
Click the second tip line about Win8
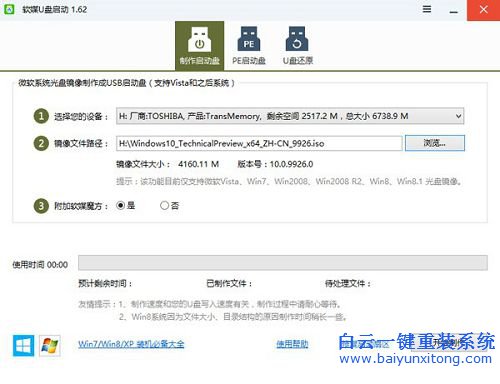233,317
